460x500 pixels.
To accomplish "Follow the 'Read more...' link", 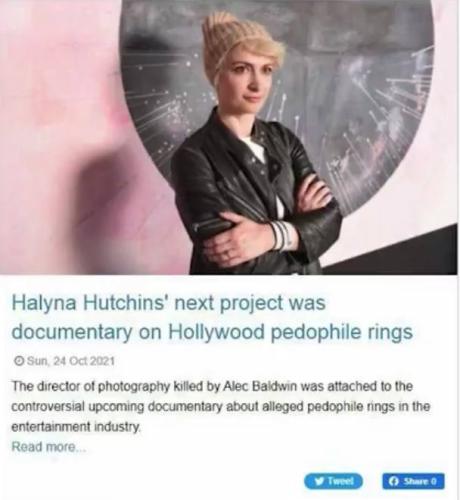I will [x=49, y=447].
